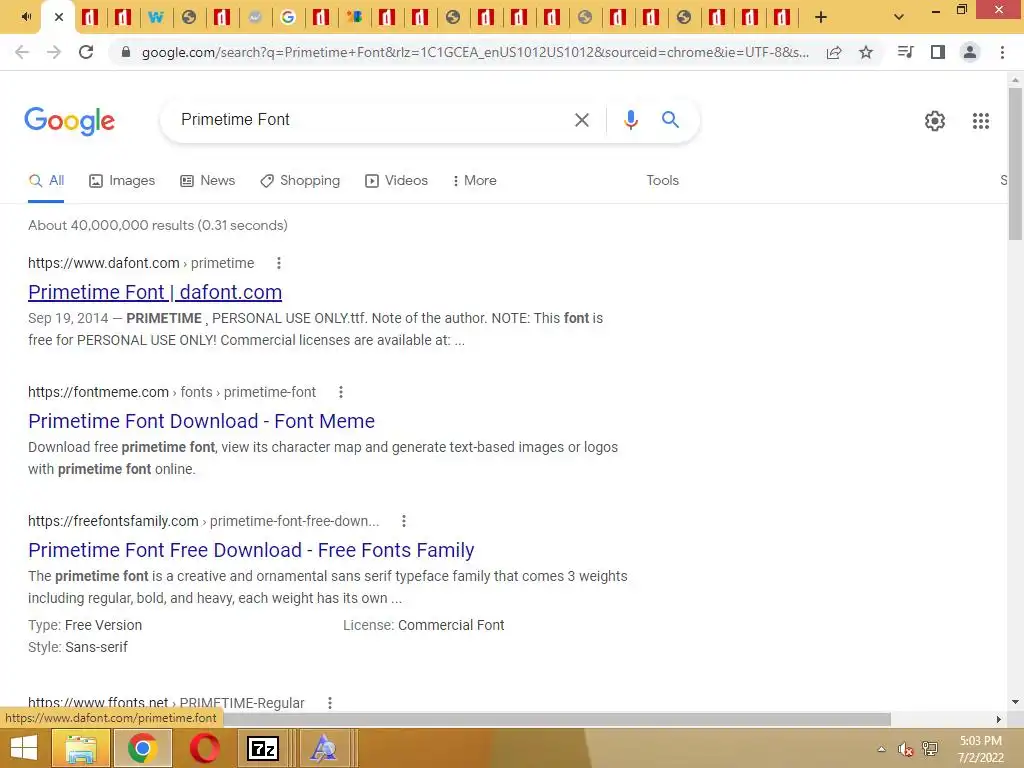
Task: Click the License: Commercial Font text
Action: 423,625
